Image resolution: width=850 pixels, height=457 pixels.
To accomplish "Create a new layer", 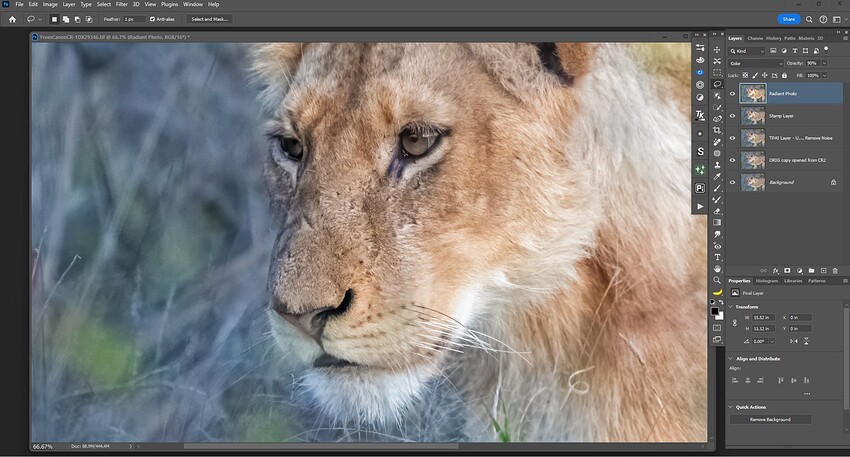I will pyautogui.click(x=823, y=271).
